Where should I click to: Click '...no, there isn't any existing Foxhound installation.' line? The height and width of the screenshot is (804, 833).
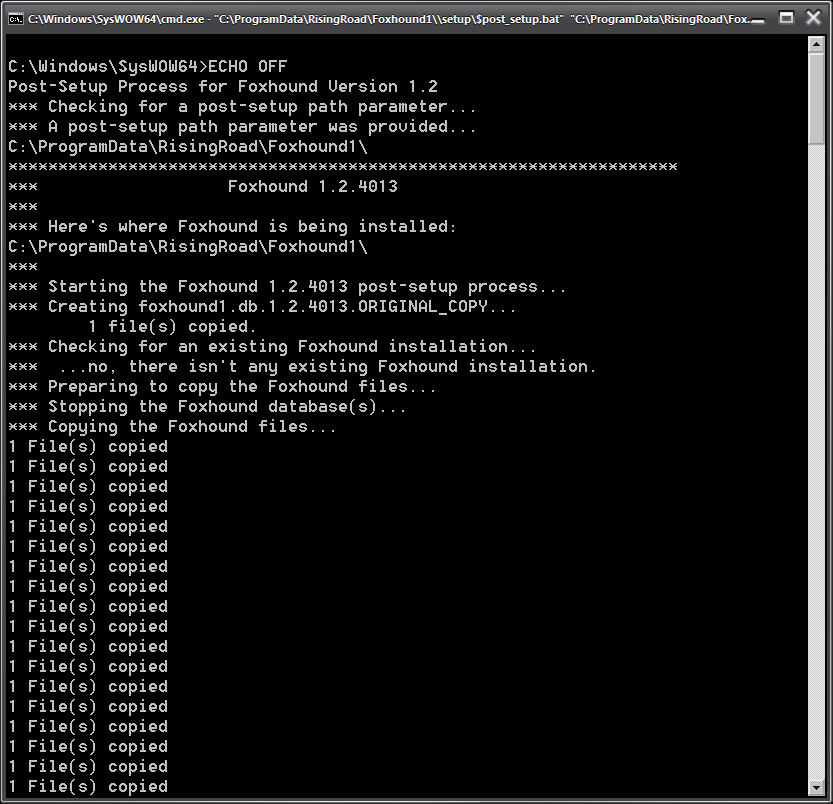coord(302,367)
